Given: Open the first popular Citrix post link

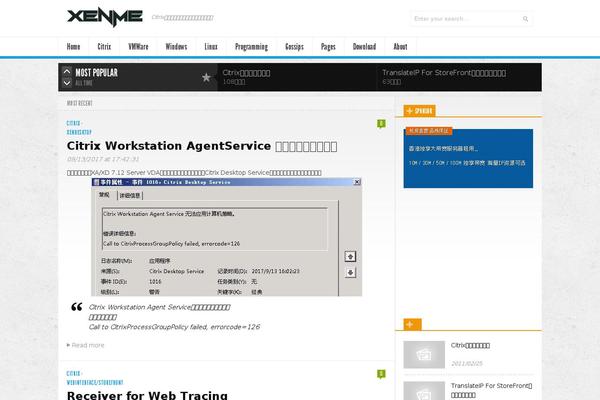Looking at the screenshot, I should coord(246,73).
